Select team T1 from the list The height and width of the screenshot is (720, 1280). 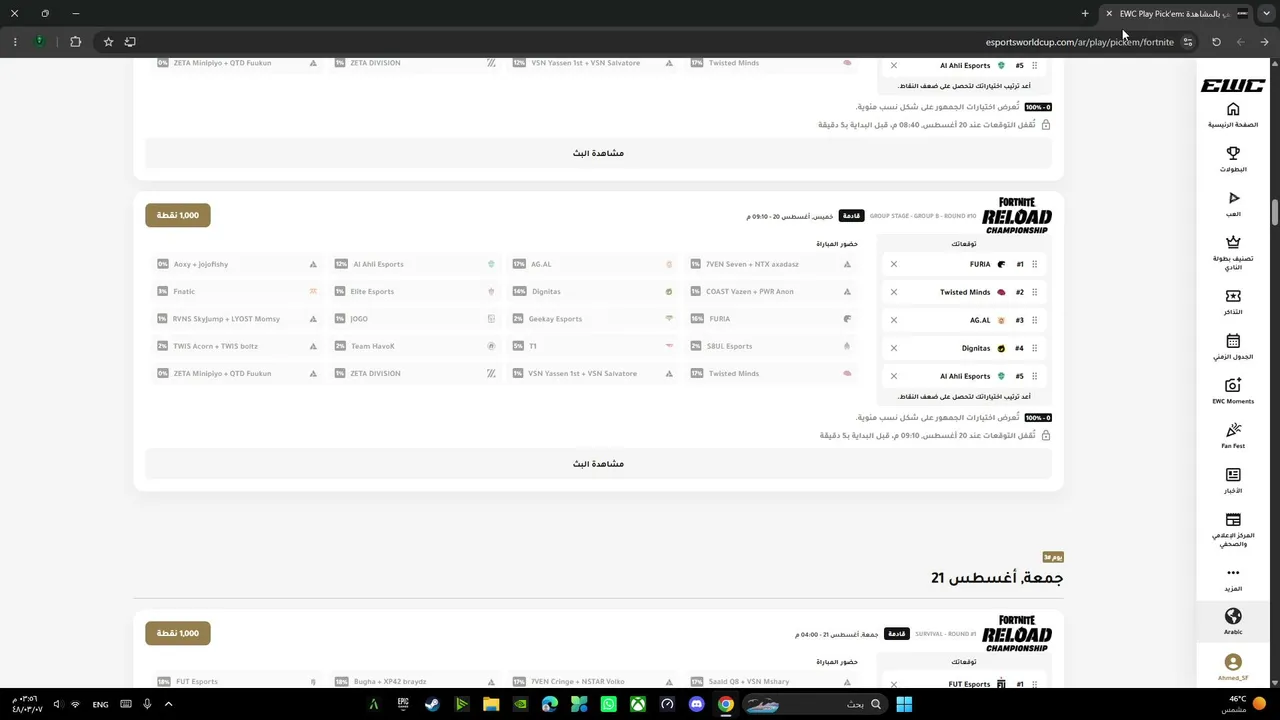(x=593, y=346)
